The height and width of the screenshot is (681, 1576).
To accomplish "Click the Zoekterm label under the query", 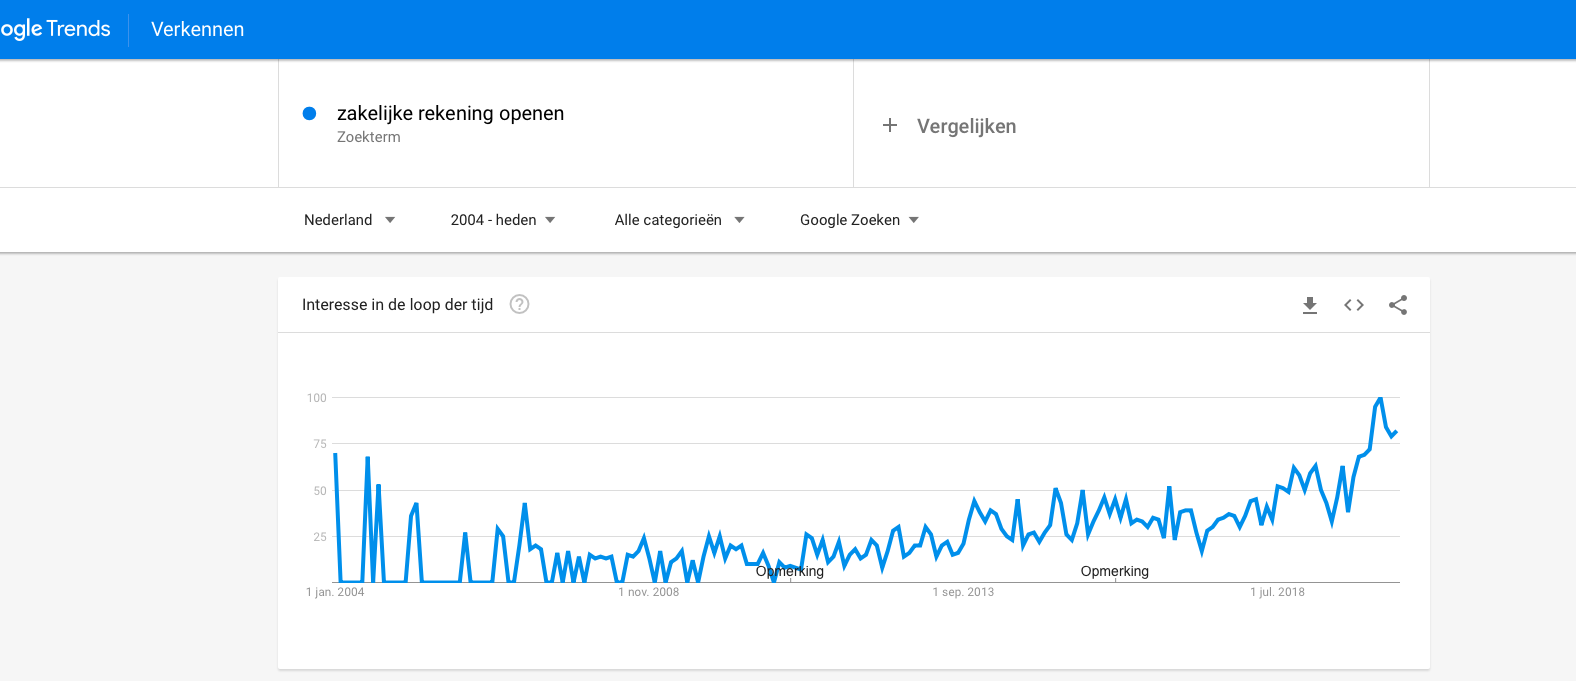I will pyautogui.click(x=369, y=137).
